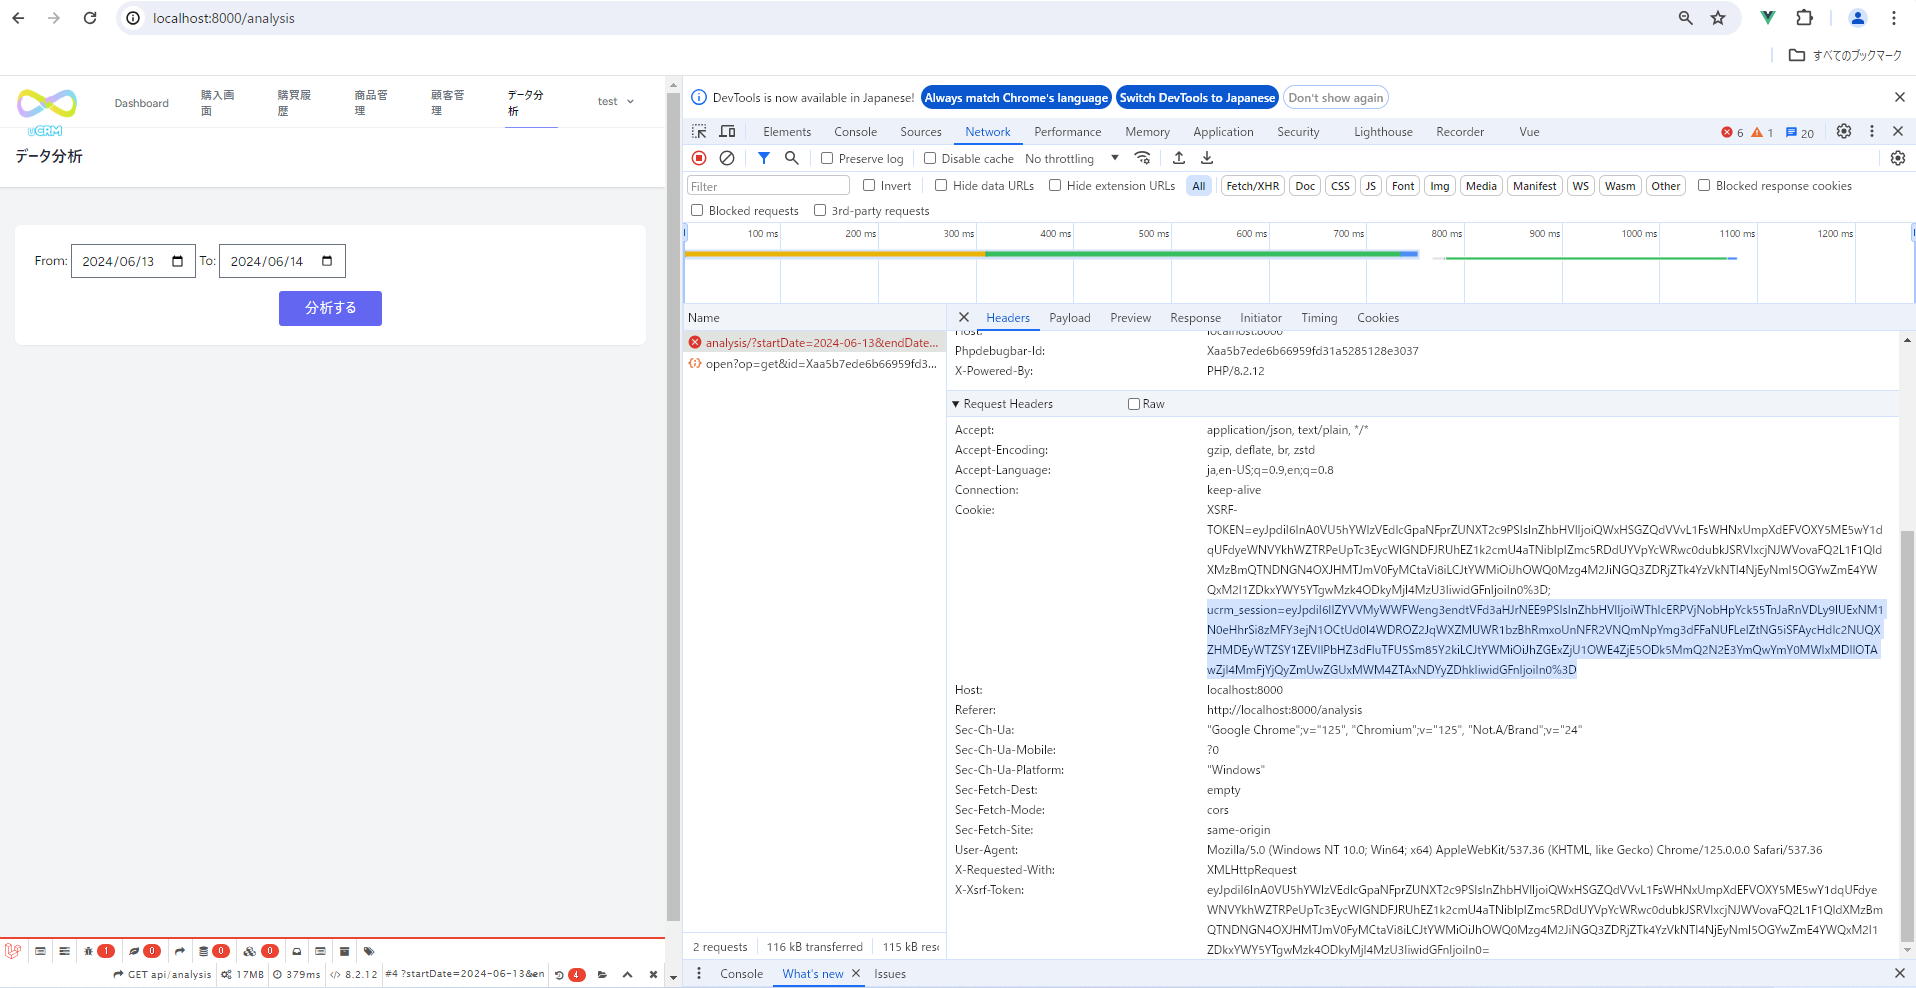The image size is (1916, 988).
Task: Clear the network log
Action: (x=727, y=158)
